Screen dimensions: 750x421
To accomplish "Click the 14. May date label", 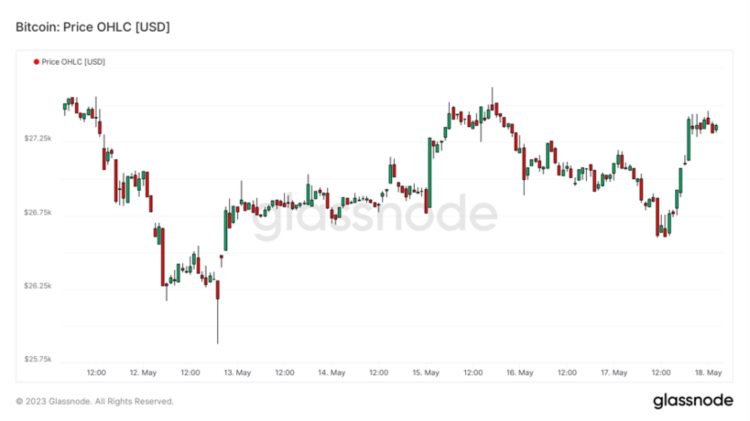I will pyautogui.click(x=331, y=373).
